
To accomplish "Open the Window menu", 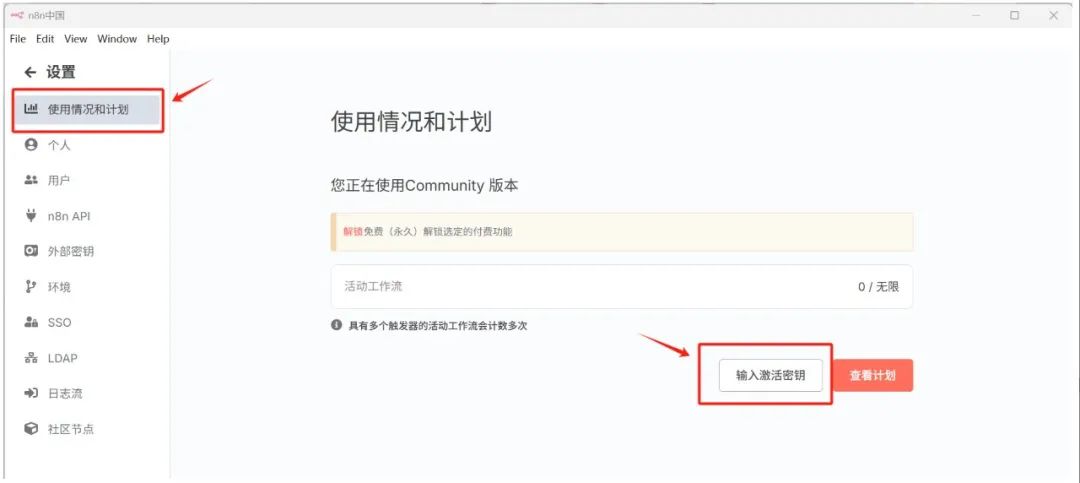I will pyautogui.click(x=117, y=39).
